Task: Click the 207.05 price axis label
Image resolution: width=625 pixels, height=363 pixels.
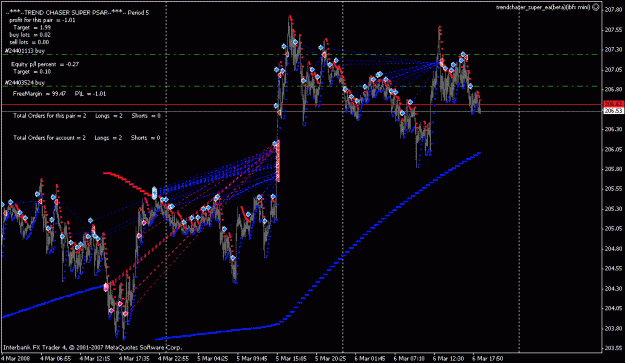Action: [x=614, y=69]
